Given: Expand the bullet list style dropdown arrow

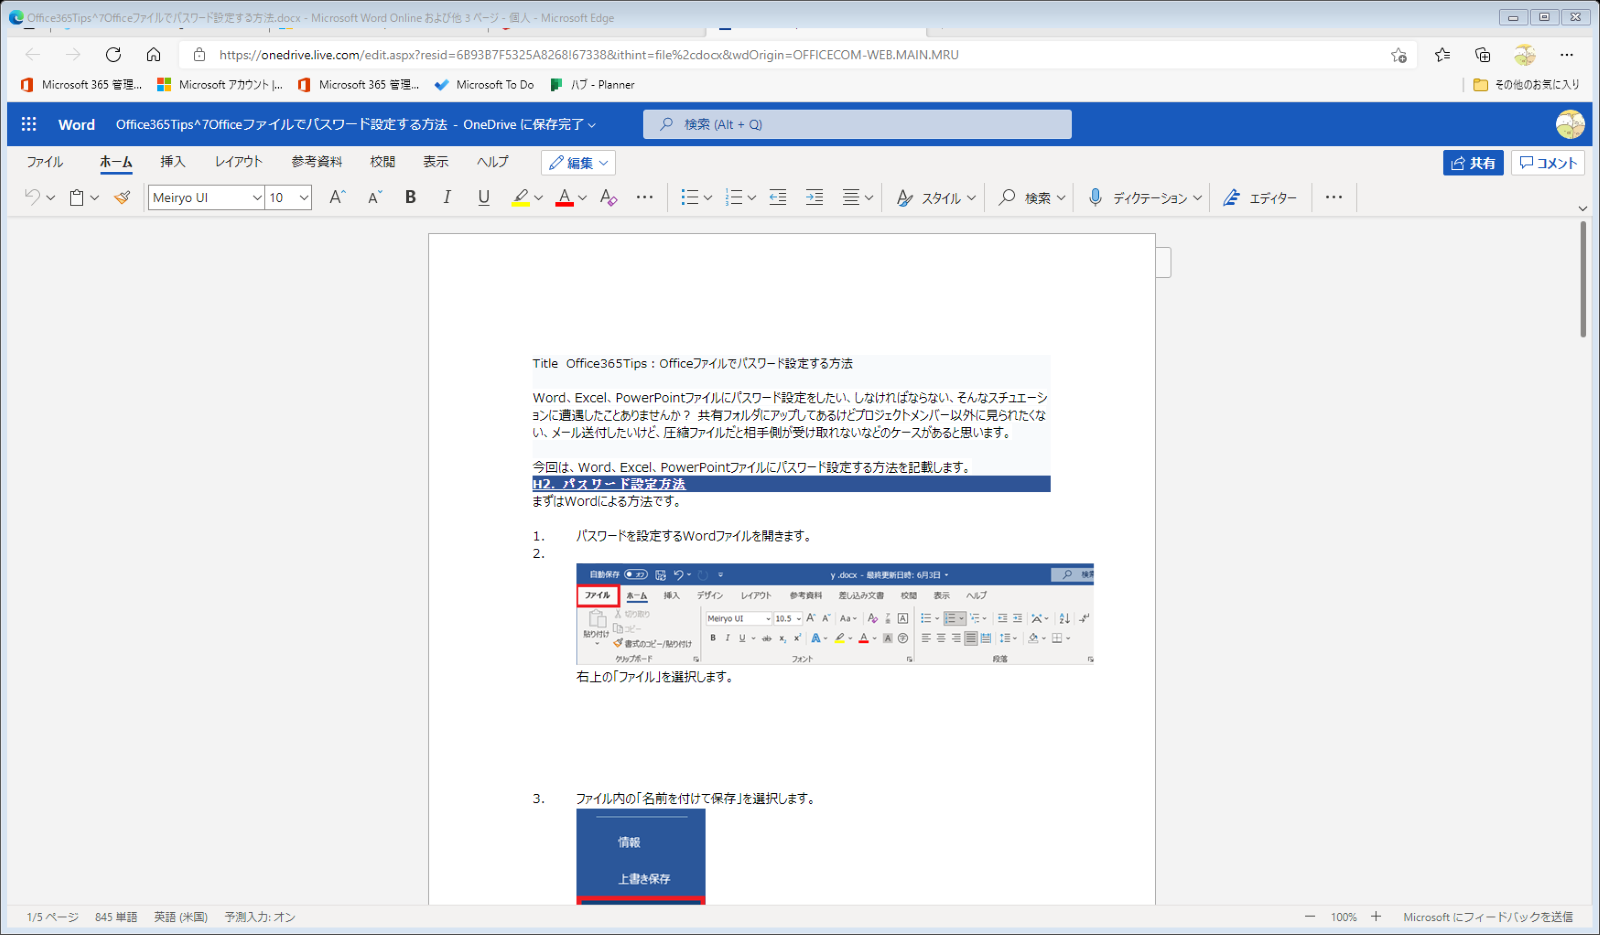Looking at the screenshot, I should [x=708, y=198].
